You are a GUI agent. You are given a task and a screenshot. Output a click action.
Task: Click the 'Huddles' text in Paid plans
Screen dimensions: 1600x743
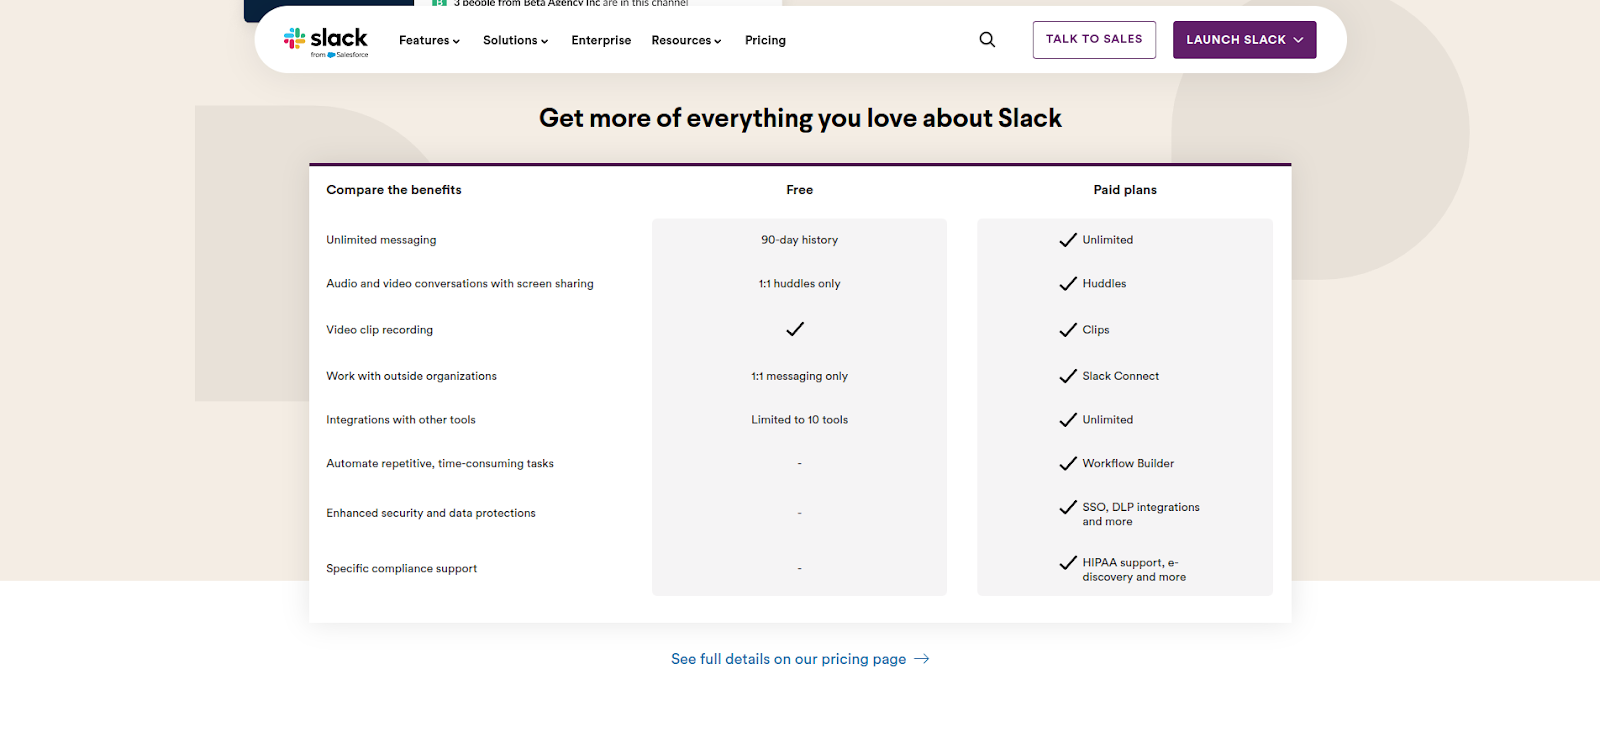[x=1104, y=284]
